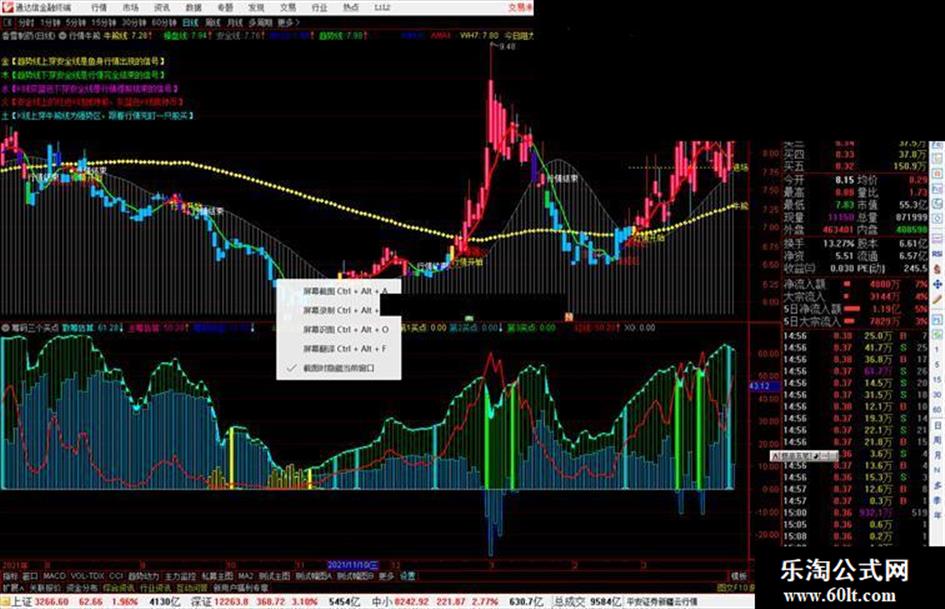The image size is (945, 609).
Task: Open the 发现 menu
Action: click(256, 8)
